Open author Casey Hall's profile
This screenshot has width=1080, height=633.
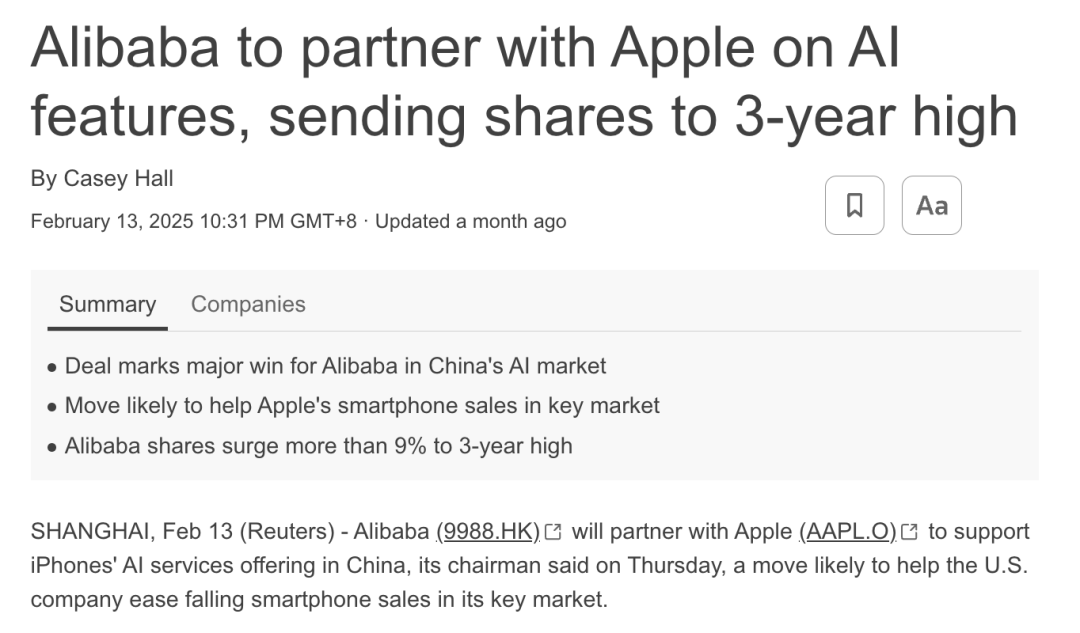(x=118, y=178)
